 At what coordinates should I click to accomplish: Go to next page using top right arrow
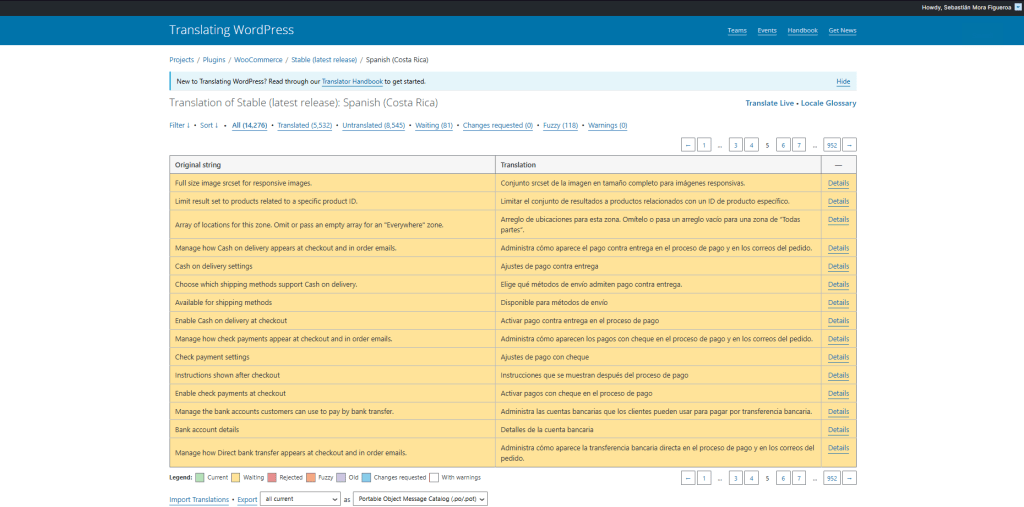pyautogui.click(x=850, y=145)
